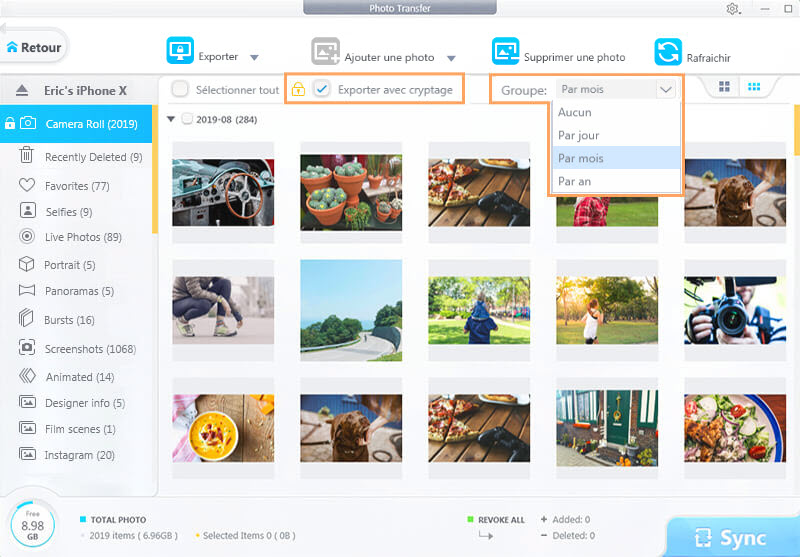800x557 pixels.
Task: Collapse the 2019-08 group triangle
Action: tap(172, 120)
